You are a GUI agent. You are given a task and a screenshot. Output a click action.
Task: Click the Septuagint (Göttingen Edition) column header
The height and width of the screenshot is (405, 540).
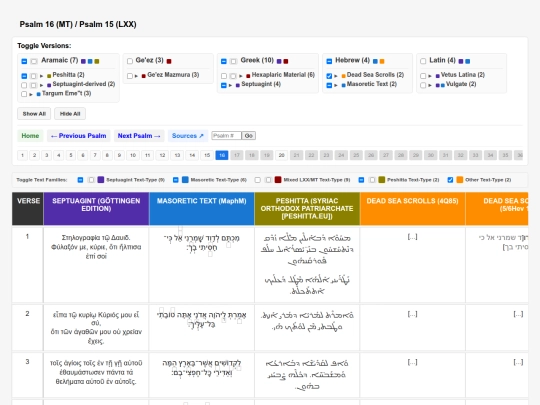[96, 209]
